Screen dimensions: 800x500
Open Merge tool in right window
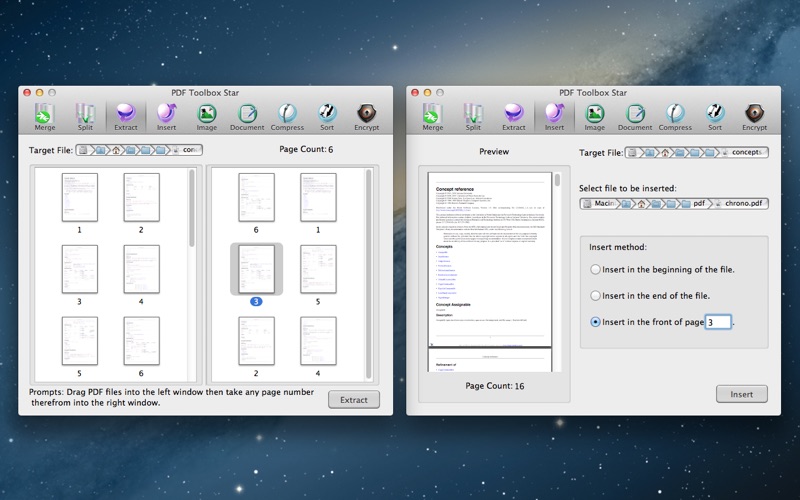click(432, 117)
